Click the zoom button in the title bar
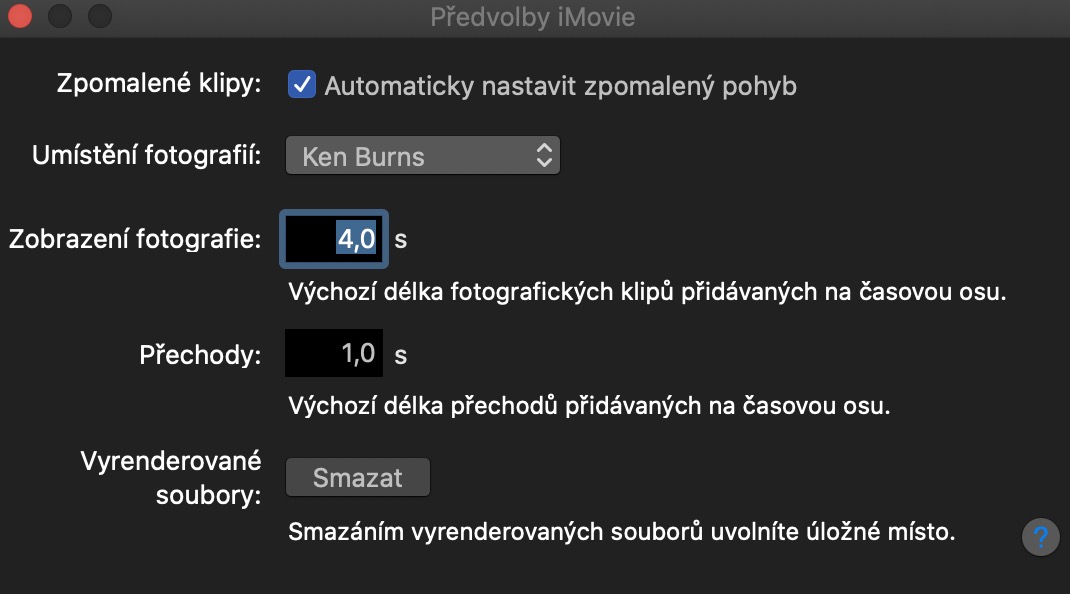 coord(100,16)
